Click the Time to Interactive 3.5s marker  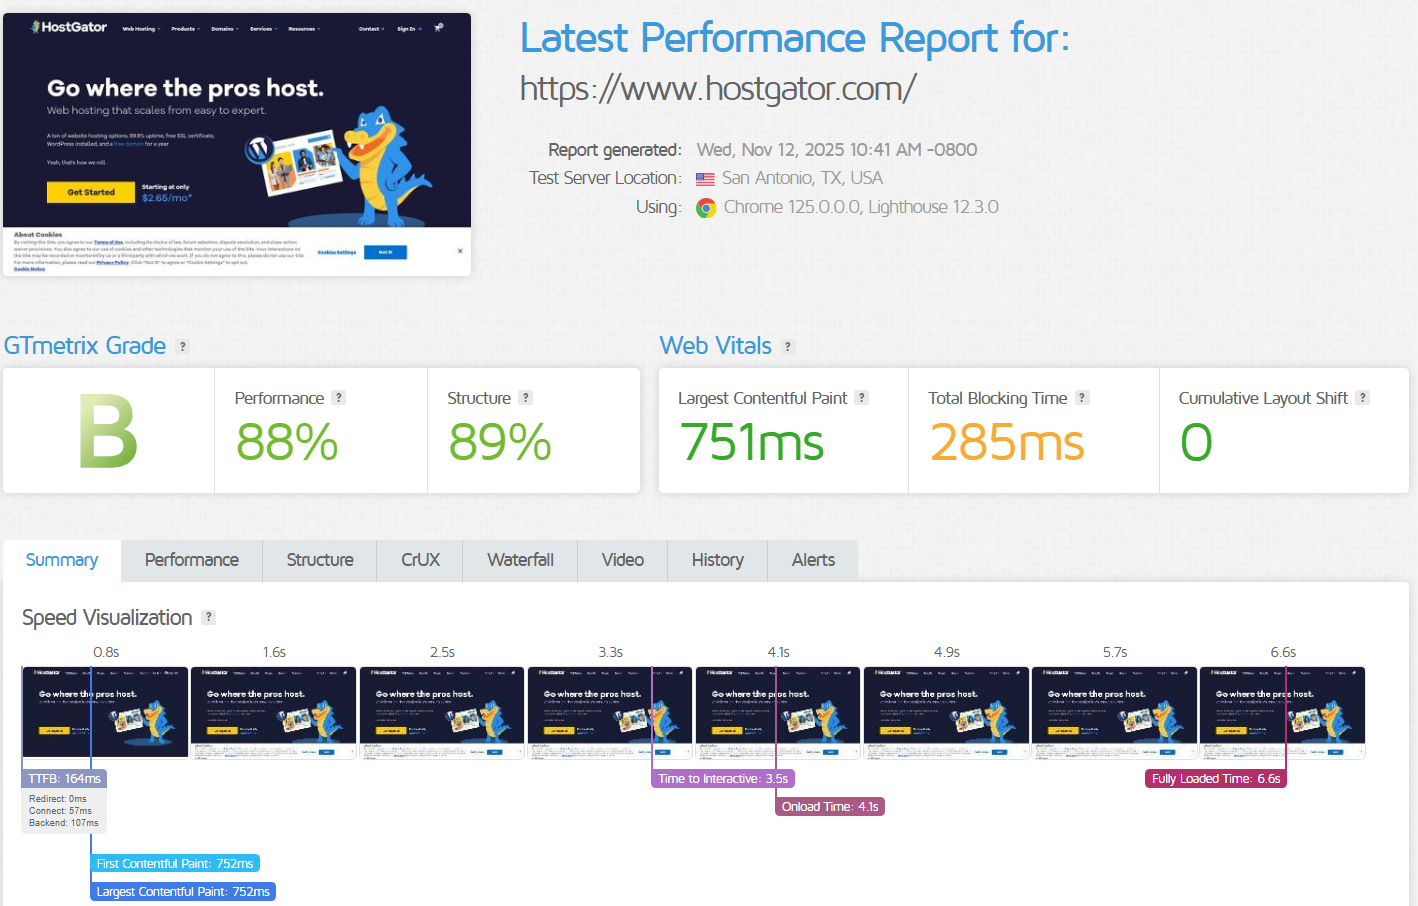723,778
